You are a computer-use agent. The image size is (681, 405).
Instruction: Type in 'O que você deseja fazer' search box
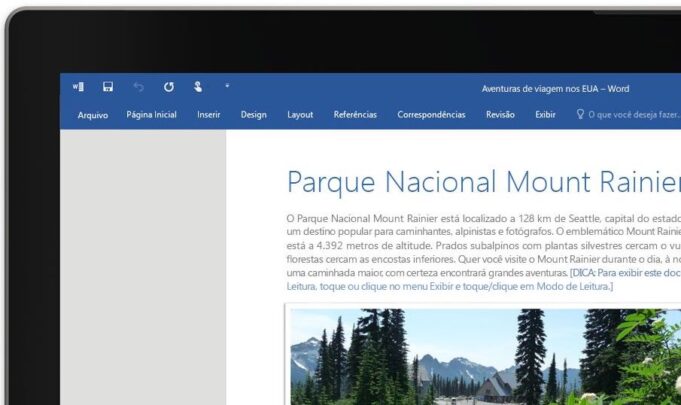634,115
